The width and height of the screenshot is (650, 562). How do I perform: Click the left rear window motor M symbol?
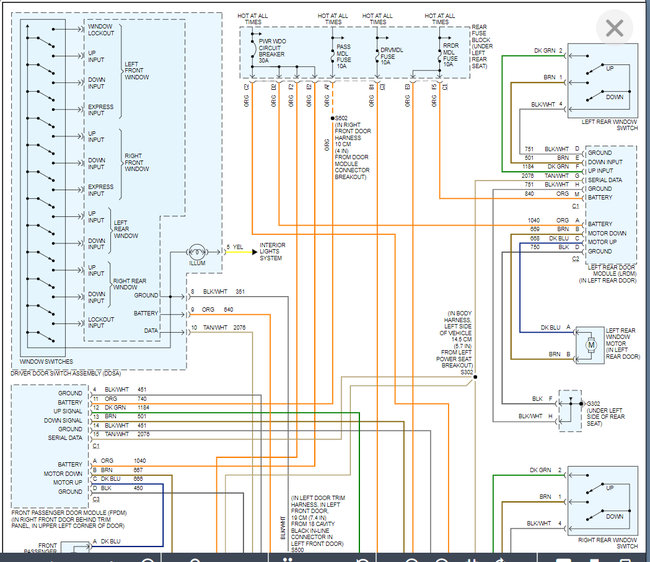pyautogui.click(x=591, y=345)
